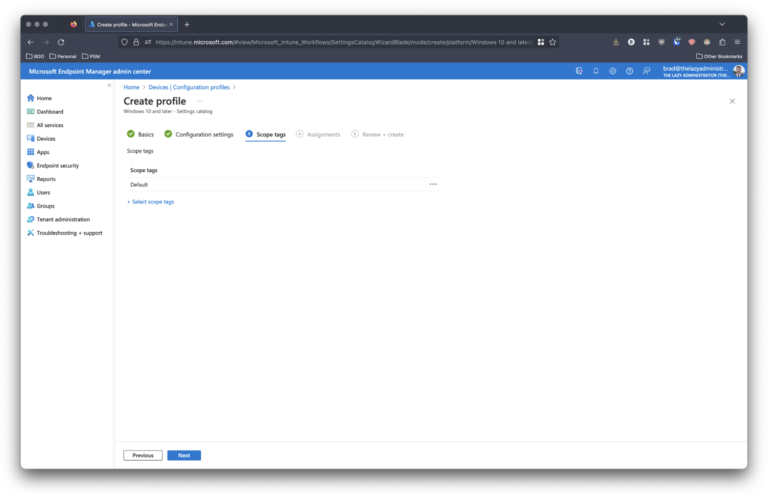Open the account profile avatar

(739, 71)
